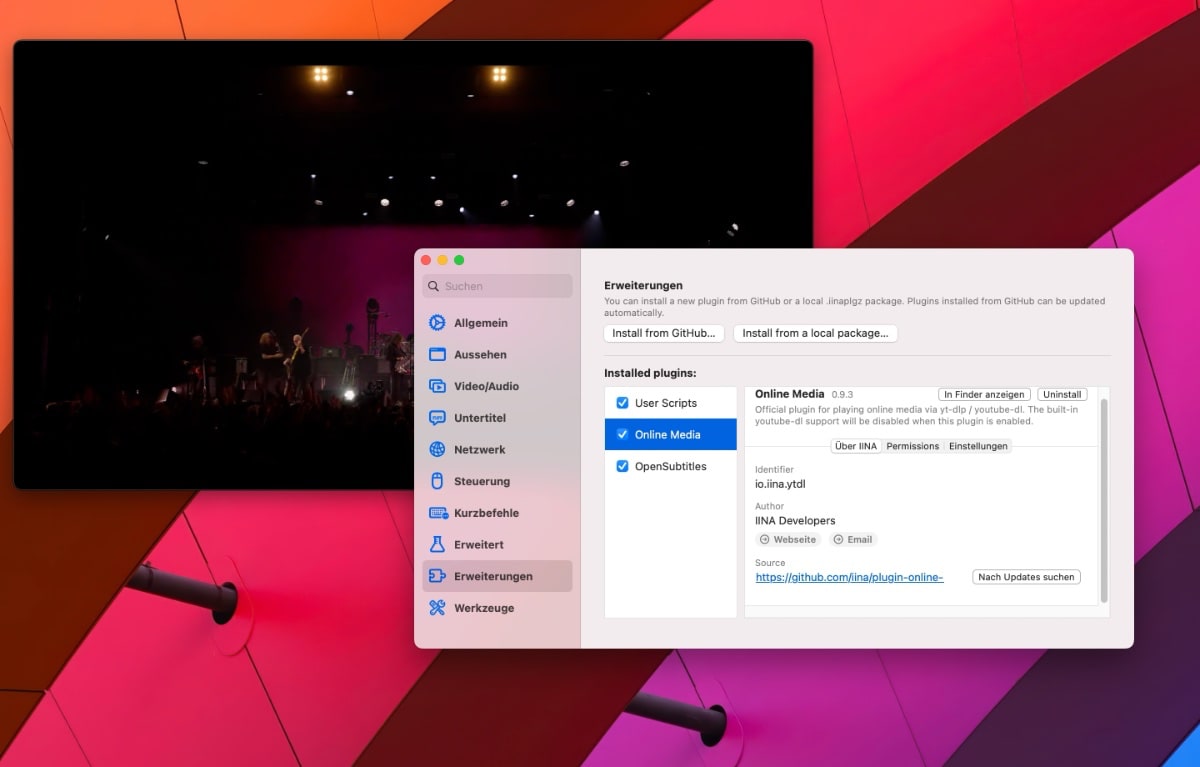Switch to the Permissions tab

912,446
